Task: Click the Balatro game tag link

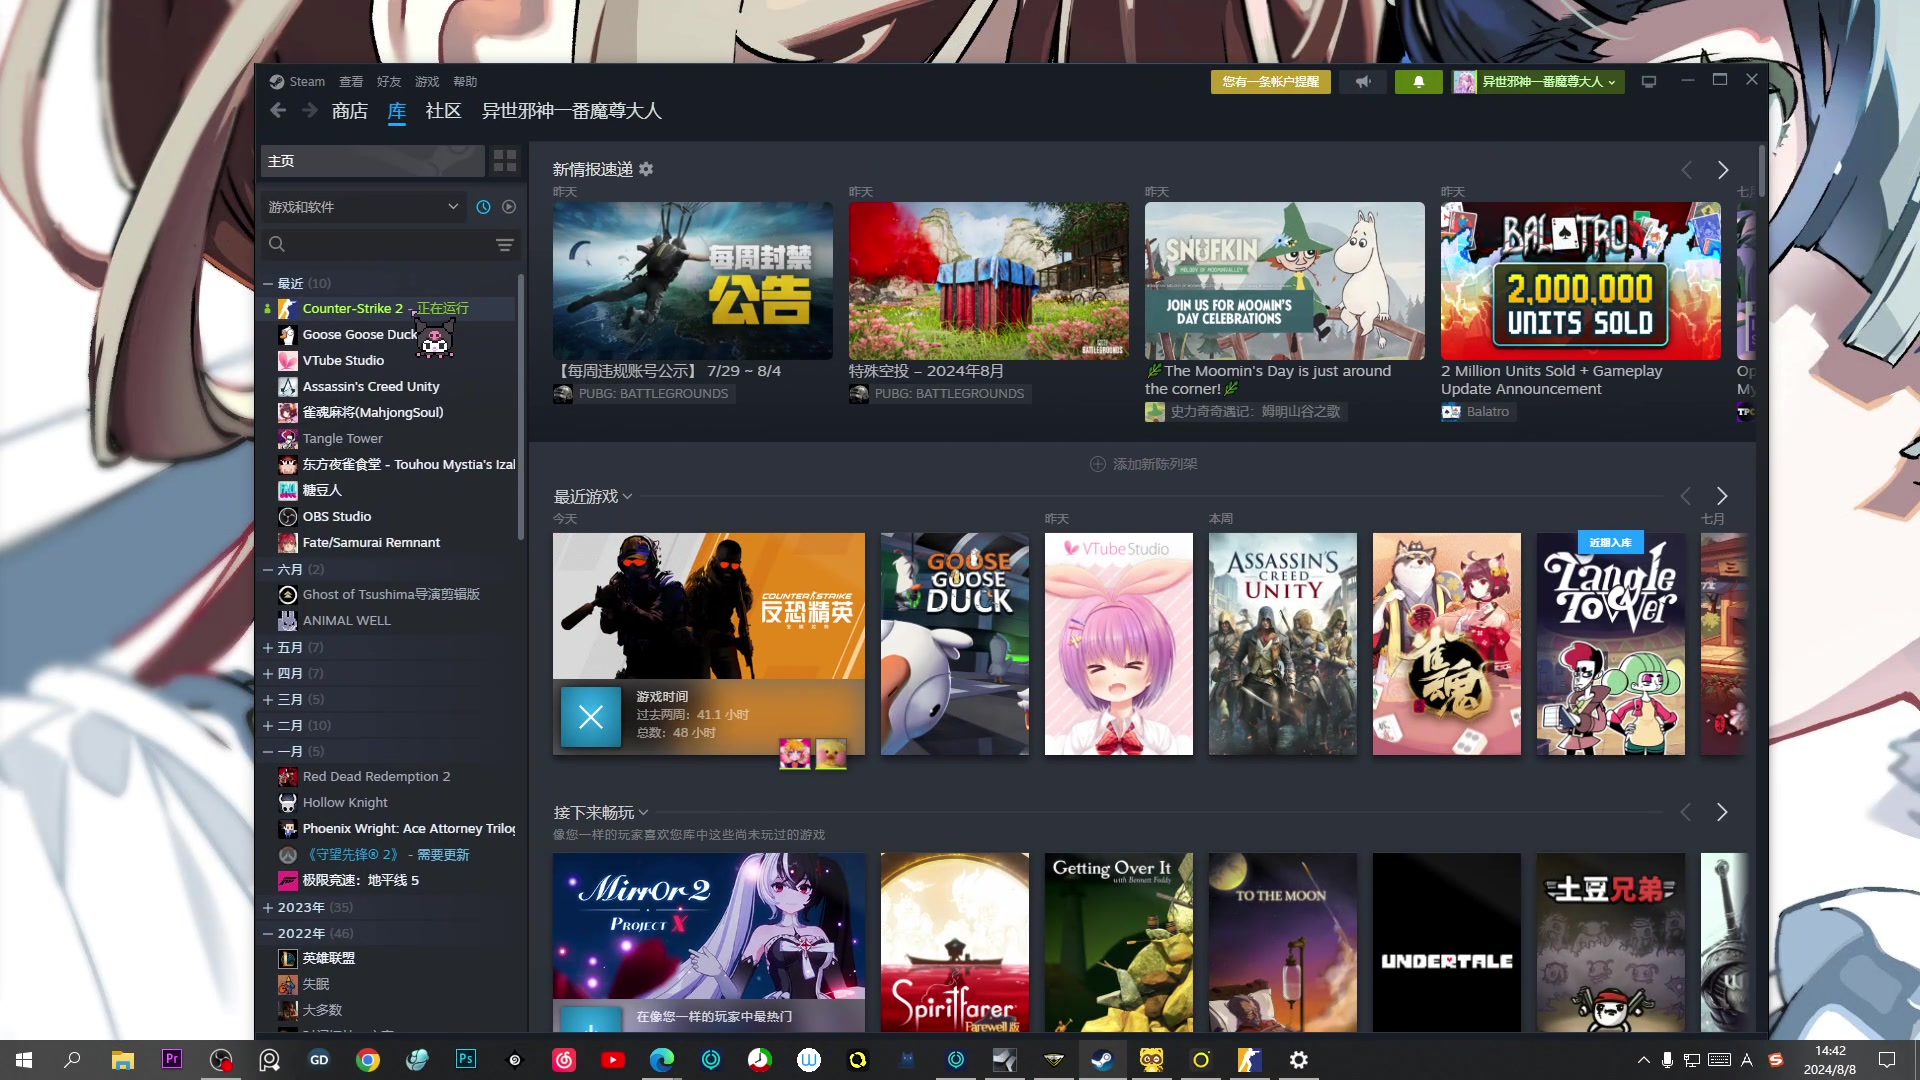Action: (x=1478, y=412)
